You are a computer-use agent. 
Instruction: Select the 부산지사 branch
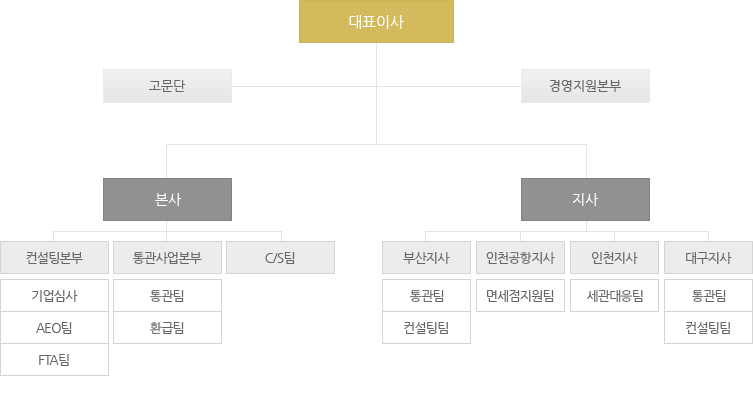click(426, 258)
